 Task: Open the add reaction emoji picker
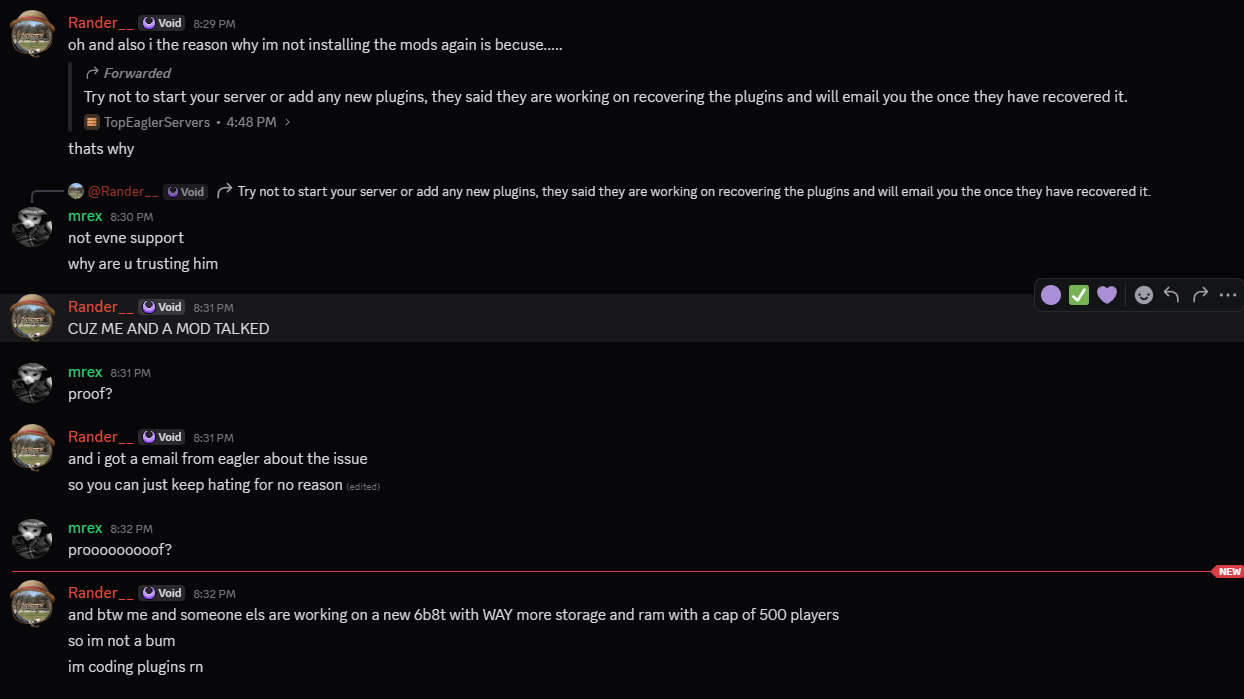(1144, 295)
